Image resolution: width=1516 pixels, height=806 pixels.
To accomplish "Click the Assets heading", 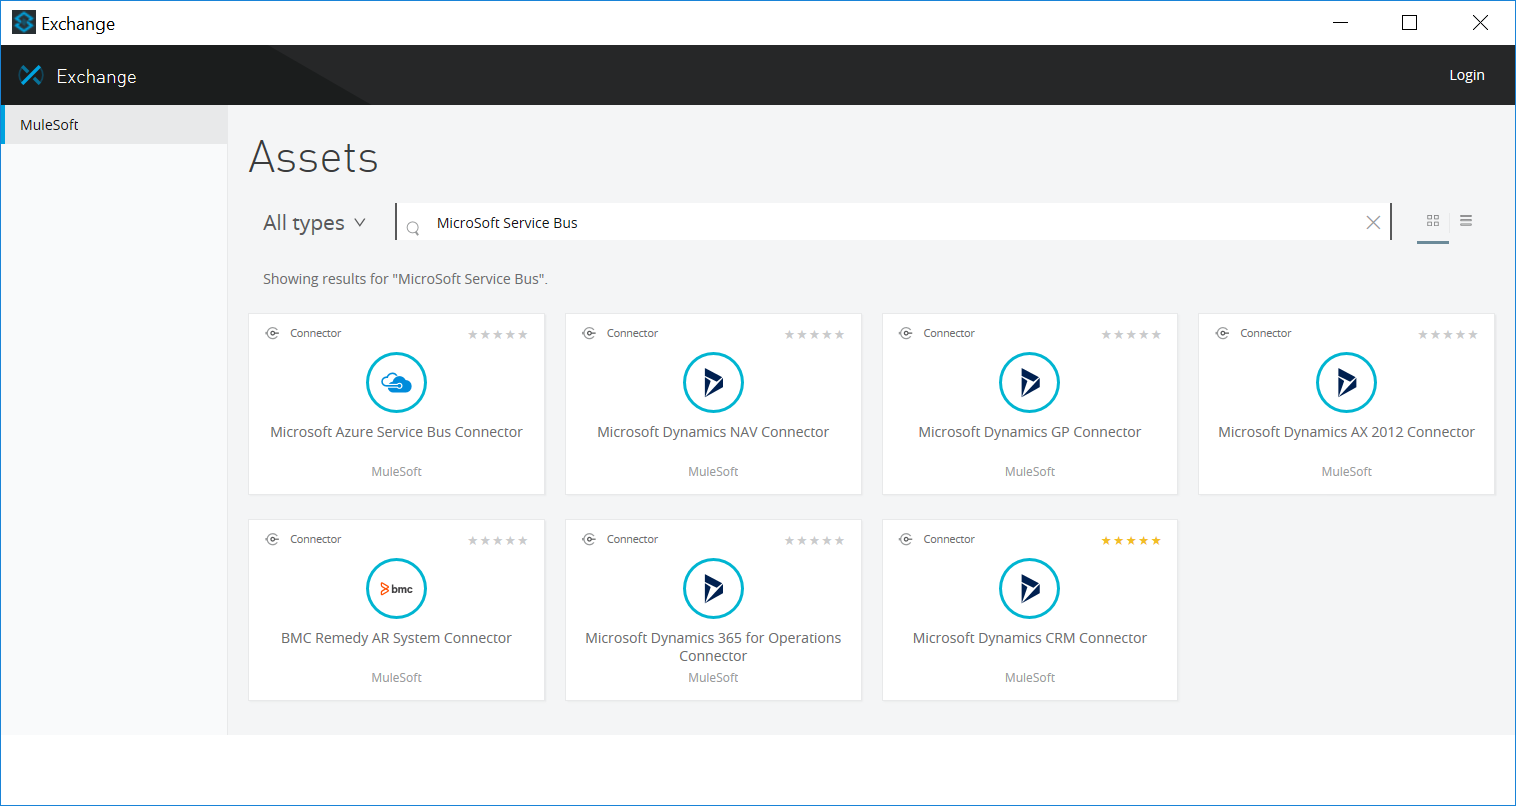I will 314,157.
